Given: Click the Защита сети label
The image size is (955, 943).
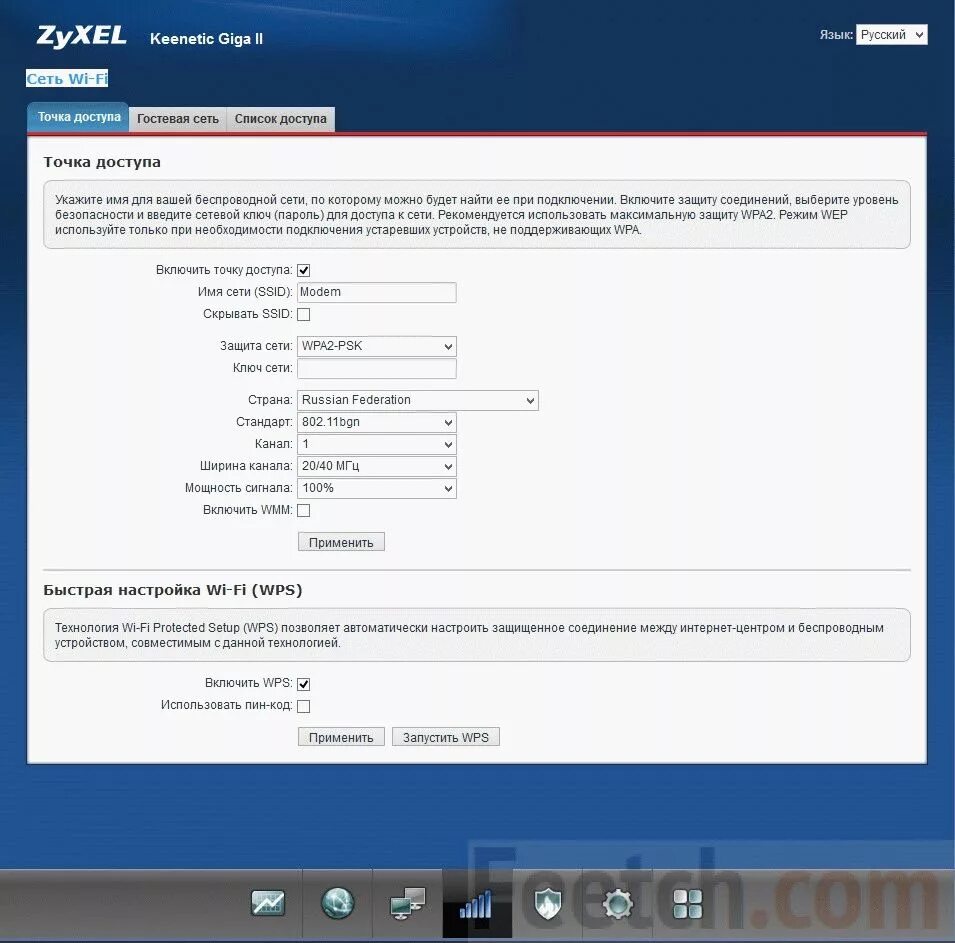Looking at the screenshot, I should 256,346.
